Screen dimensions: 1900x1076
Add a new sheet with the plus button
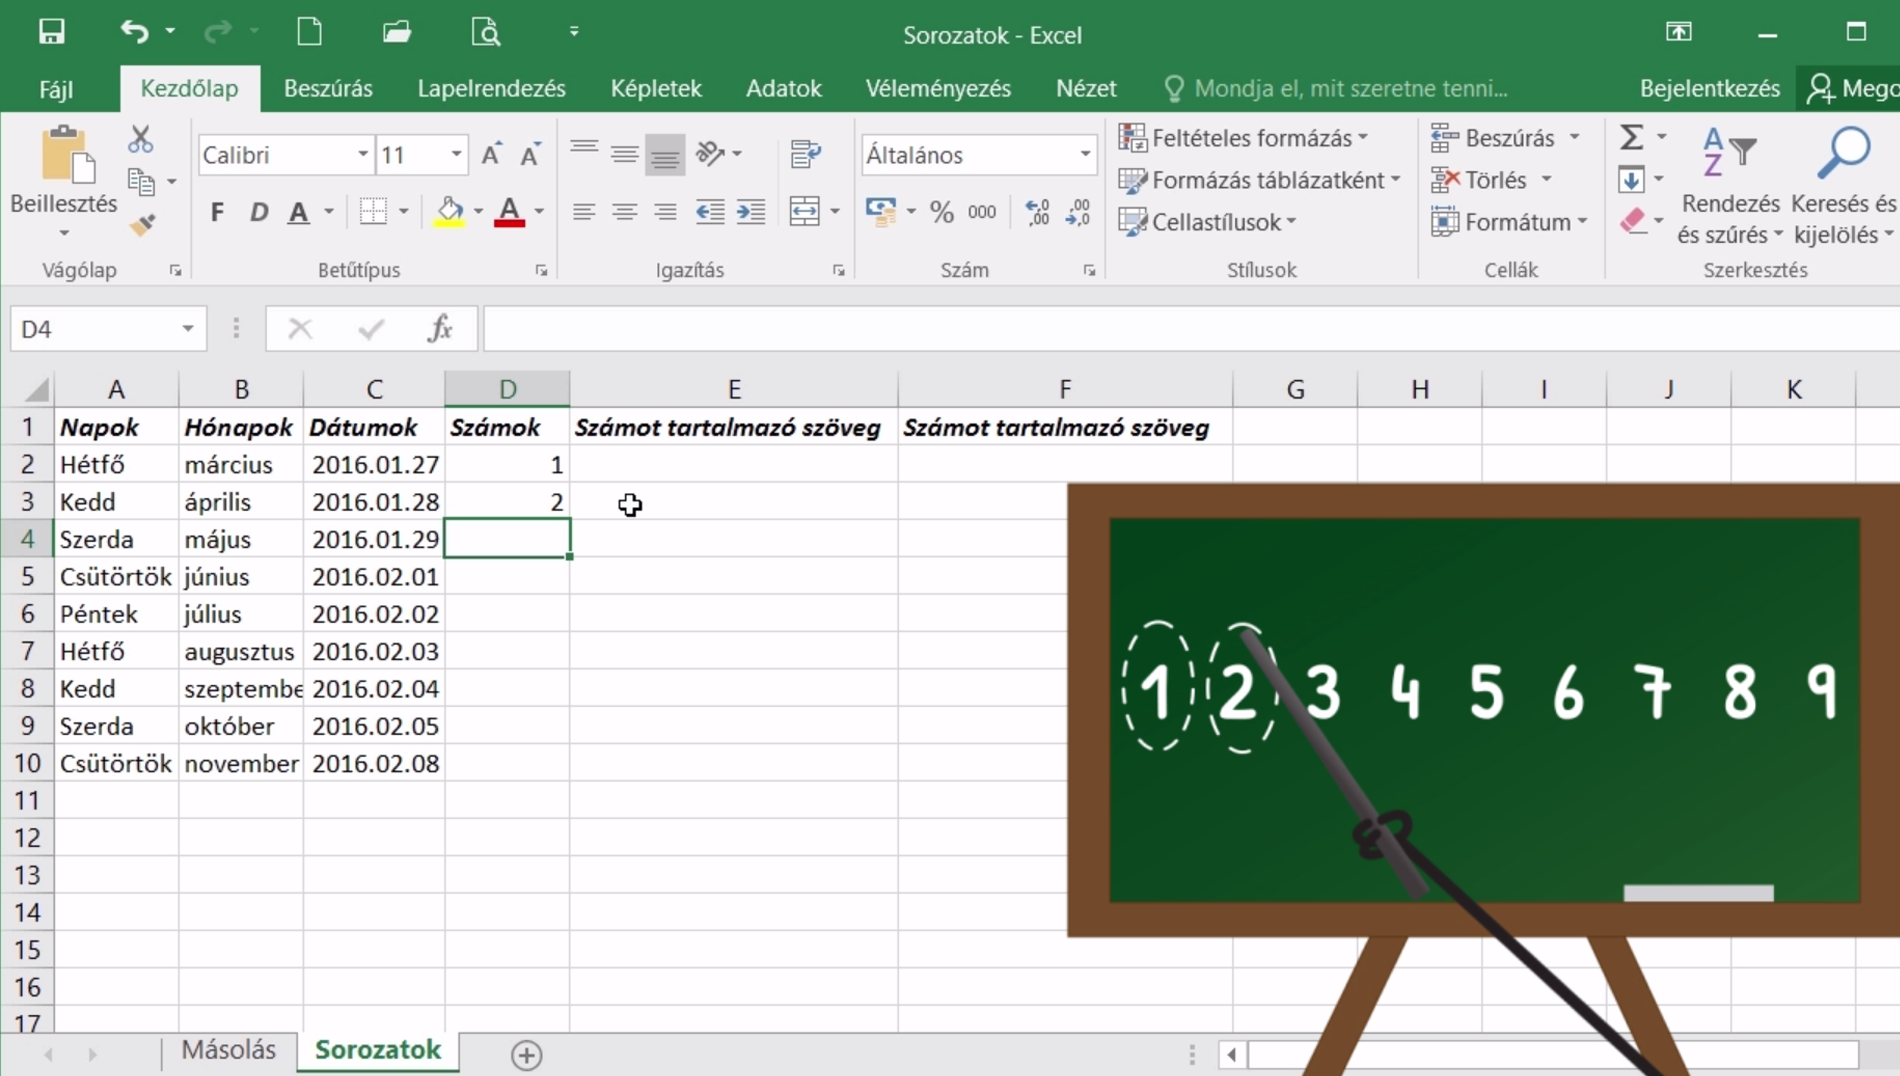click(x=526, y=1055)
